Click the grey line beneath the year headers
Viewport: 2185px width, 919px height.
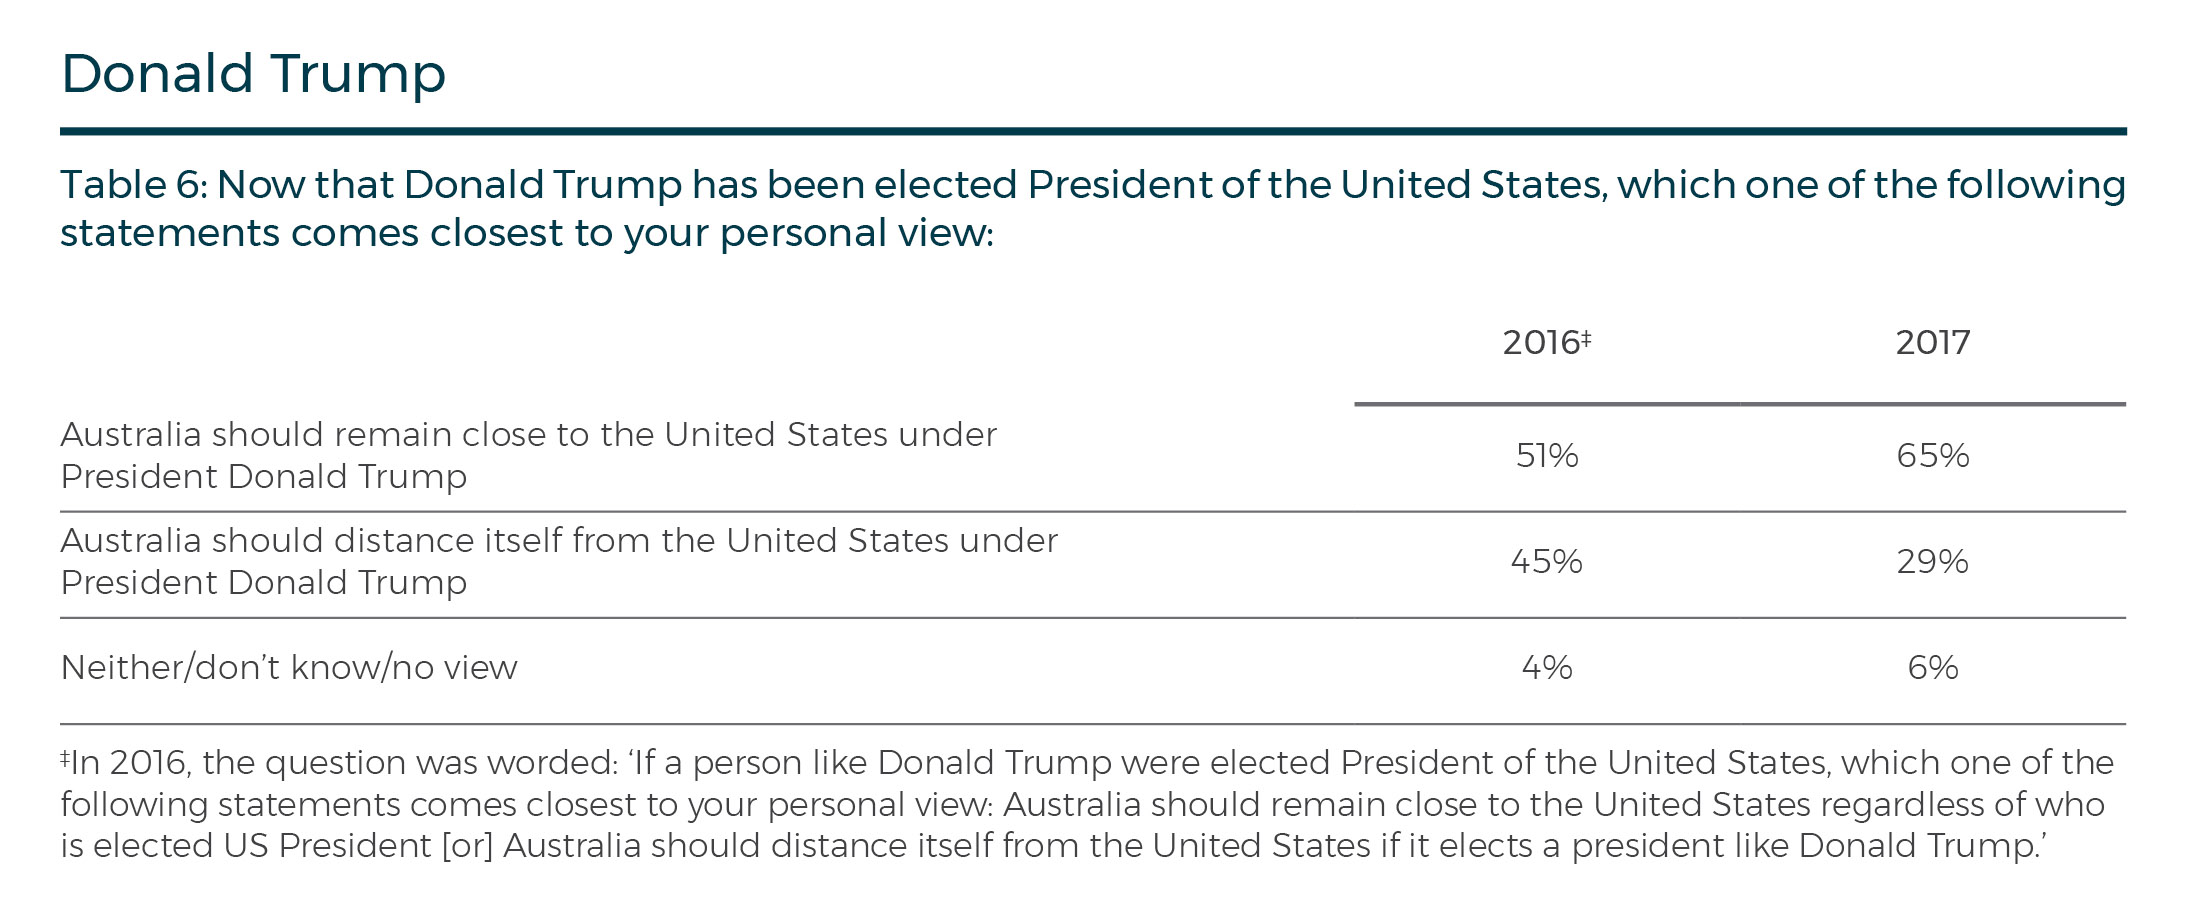pyautogui.click(x=1739, y=404)
